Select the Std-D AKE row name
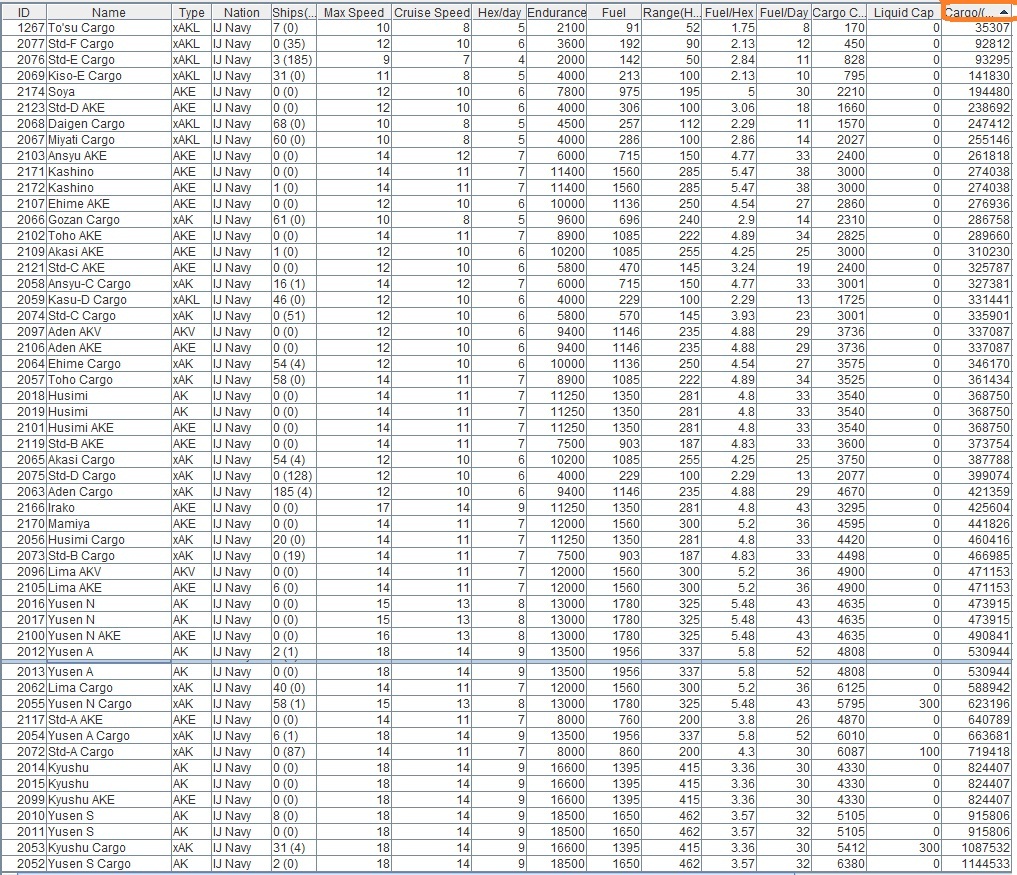 point(109,108)
